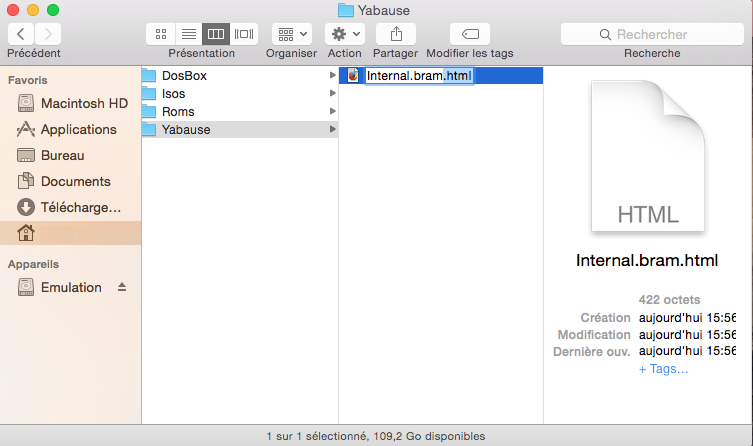Open Documents in sidebar

point(72,181)
